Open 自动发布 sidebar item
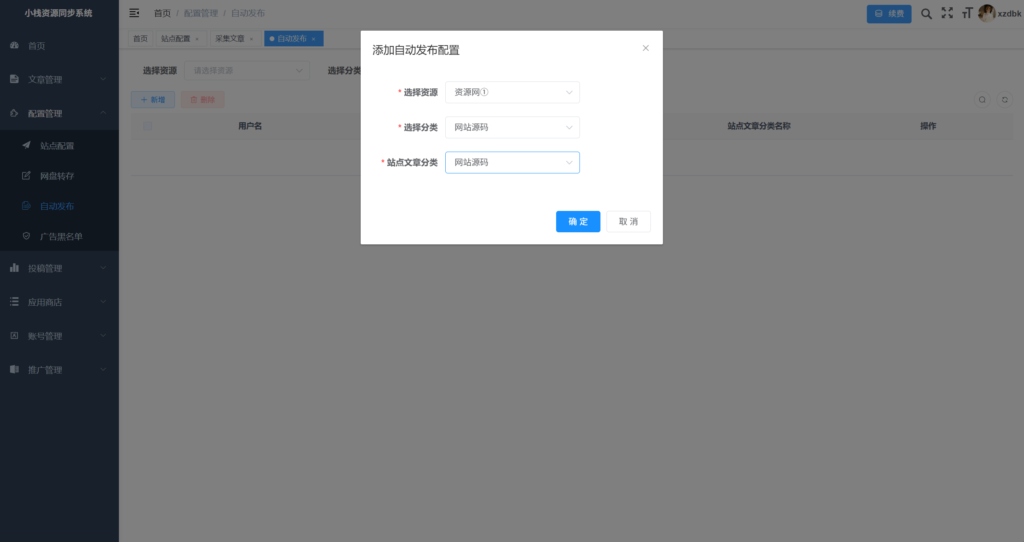Image resolution: width=1024 pixels, height=542 pixels. [59, 206]
